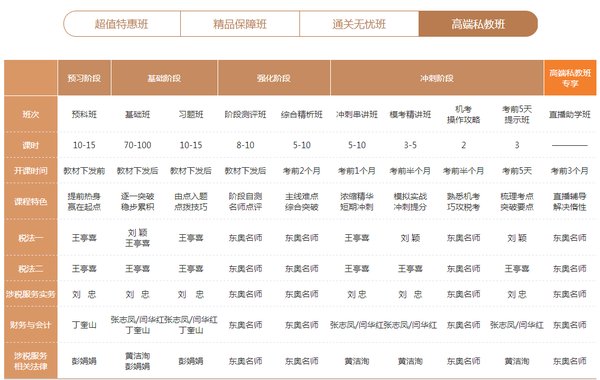The height and width of the screenshot is (380, 600).
Task: Click the 预科班 class cell
Action: coord(84,114)
